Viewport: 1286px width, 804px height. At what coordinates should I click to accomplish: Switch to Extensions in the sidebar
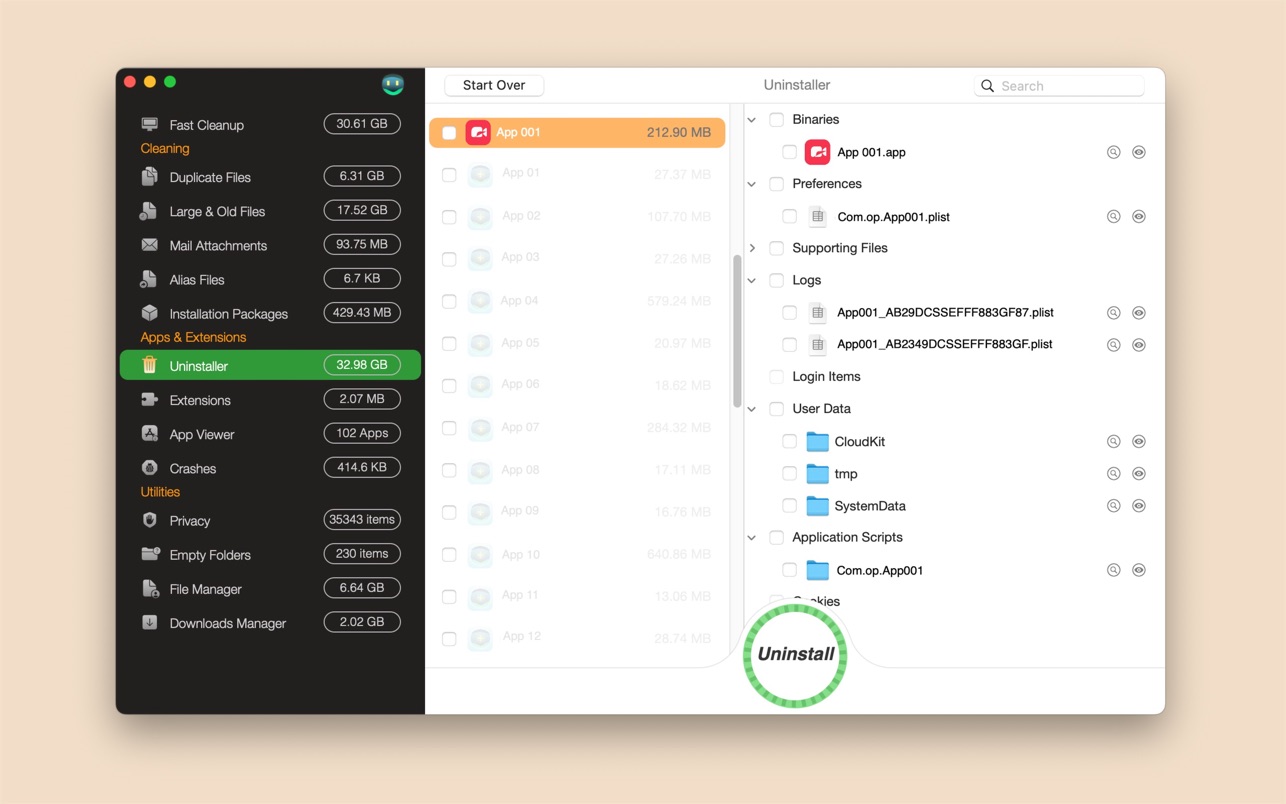[x=200, y=400]
